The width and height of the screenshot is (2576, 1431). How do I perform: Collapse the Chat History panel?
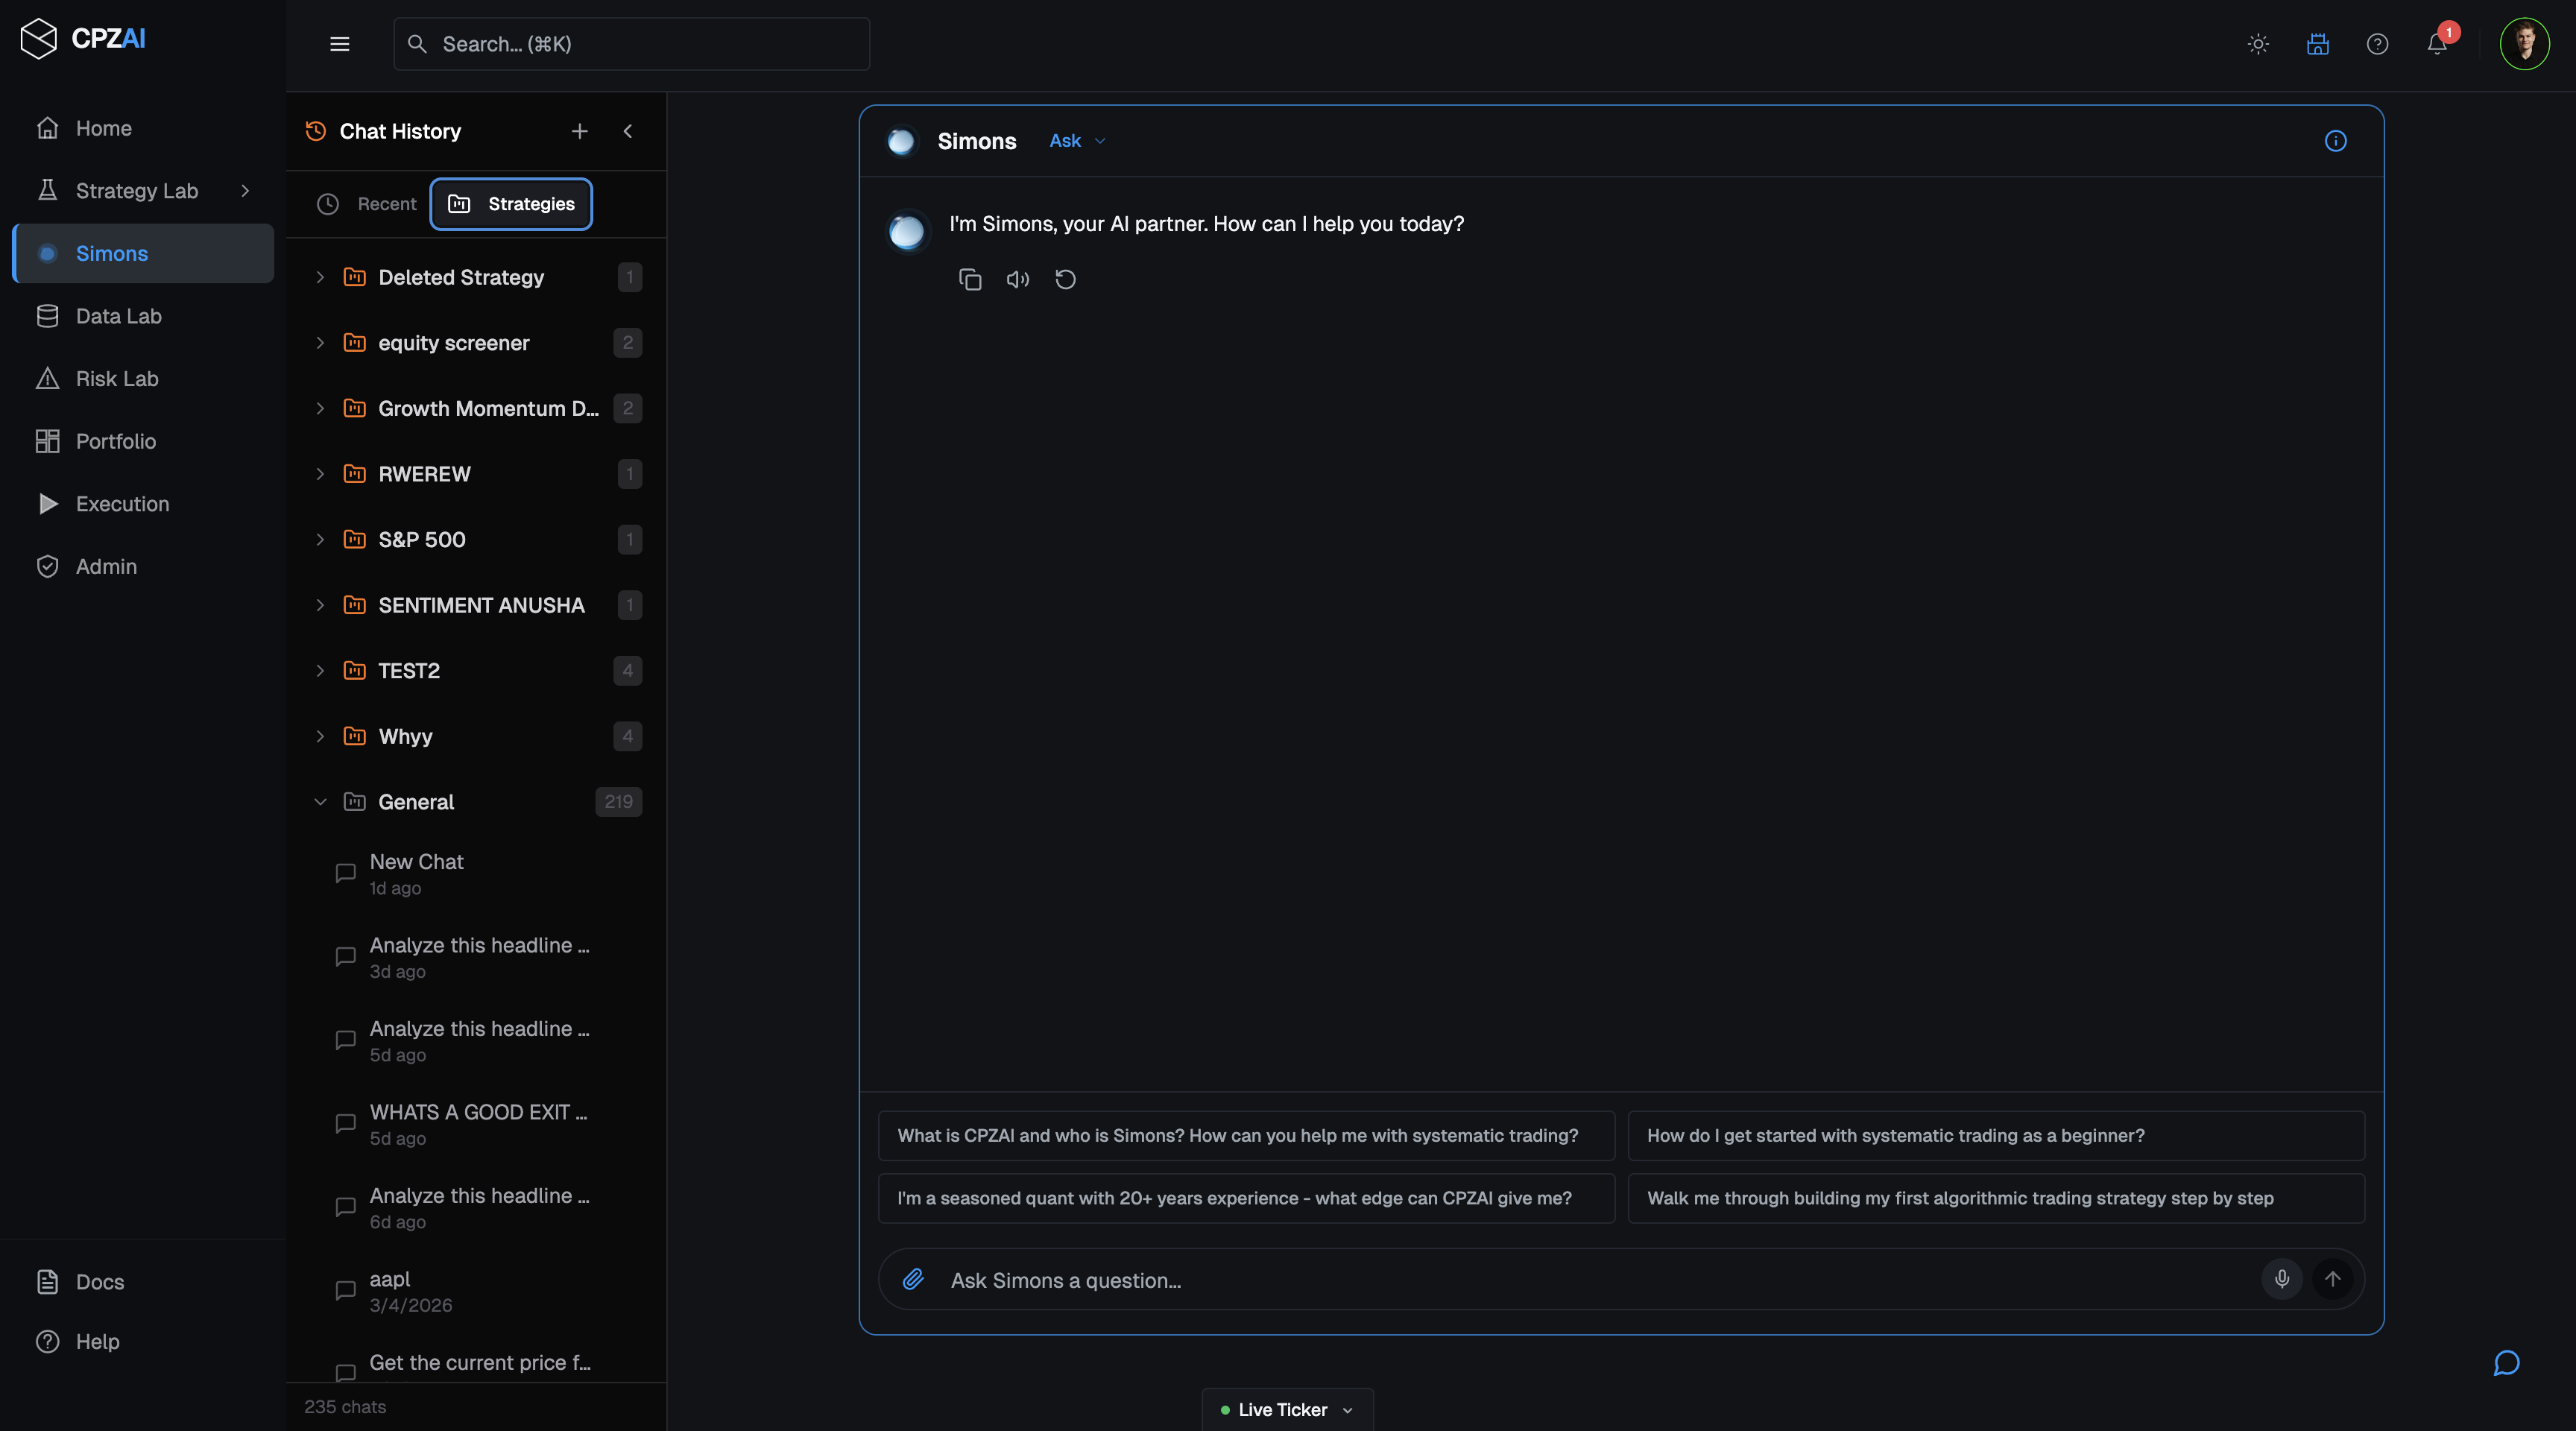pyautogui.click(x=628, y=131)
